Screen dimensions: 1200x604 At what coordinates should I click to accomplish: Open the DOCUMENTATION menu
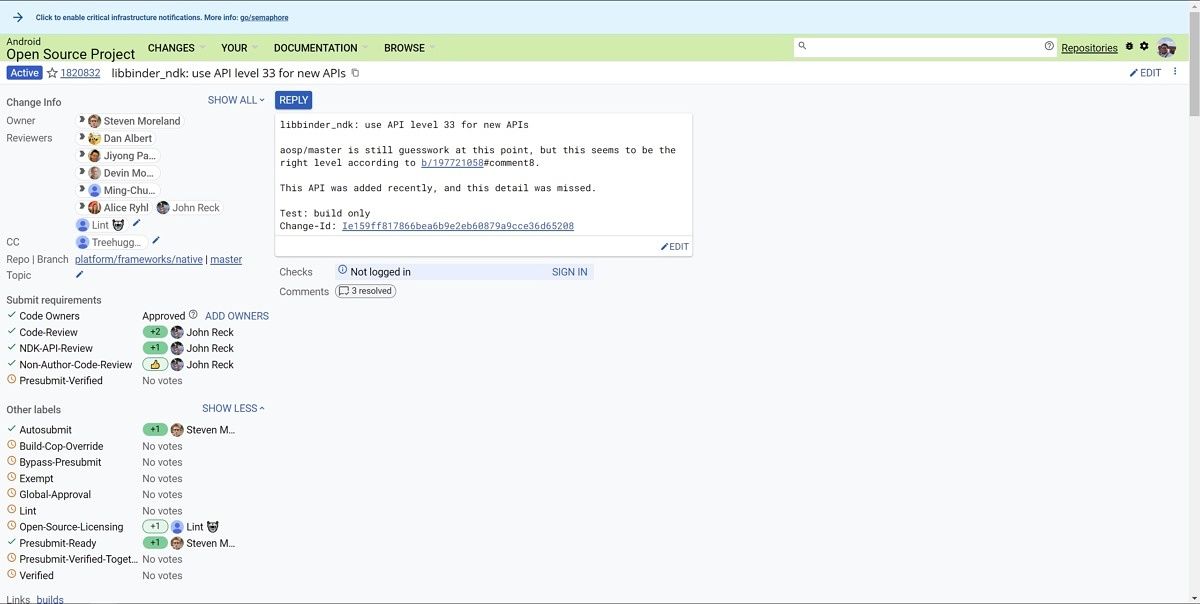pos(315,48)
